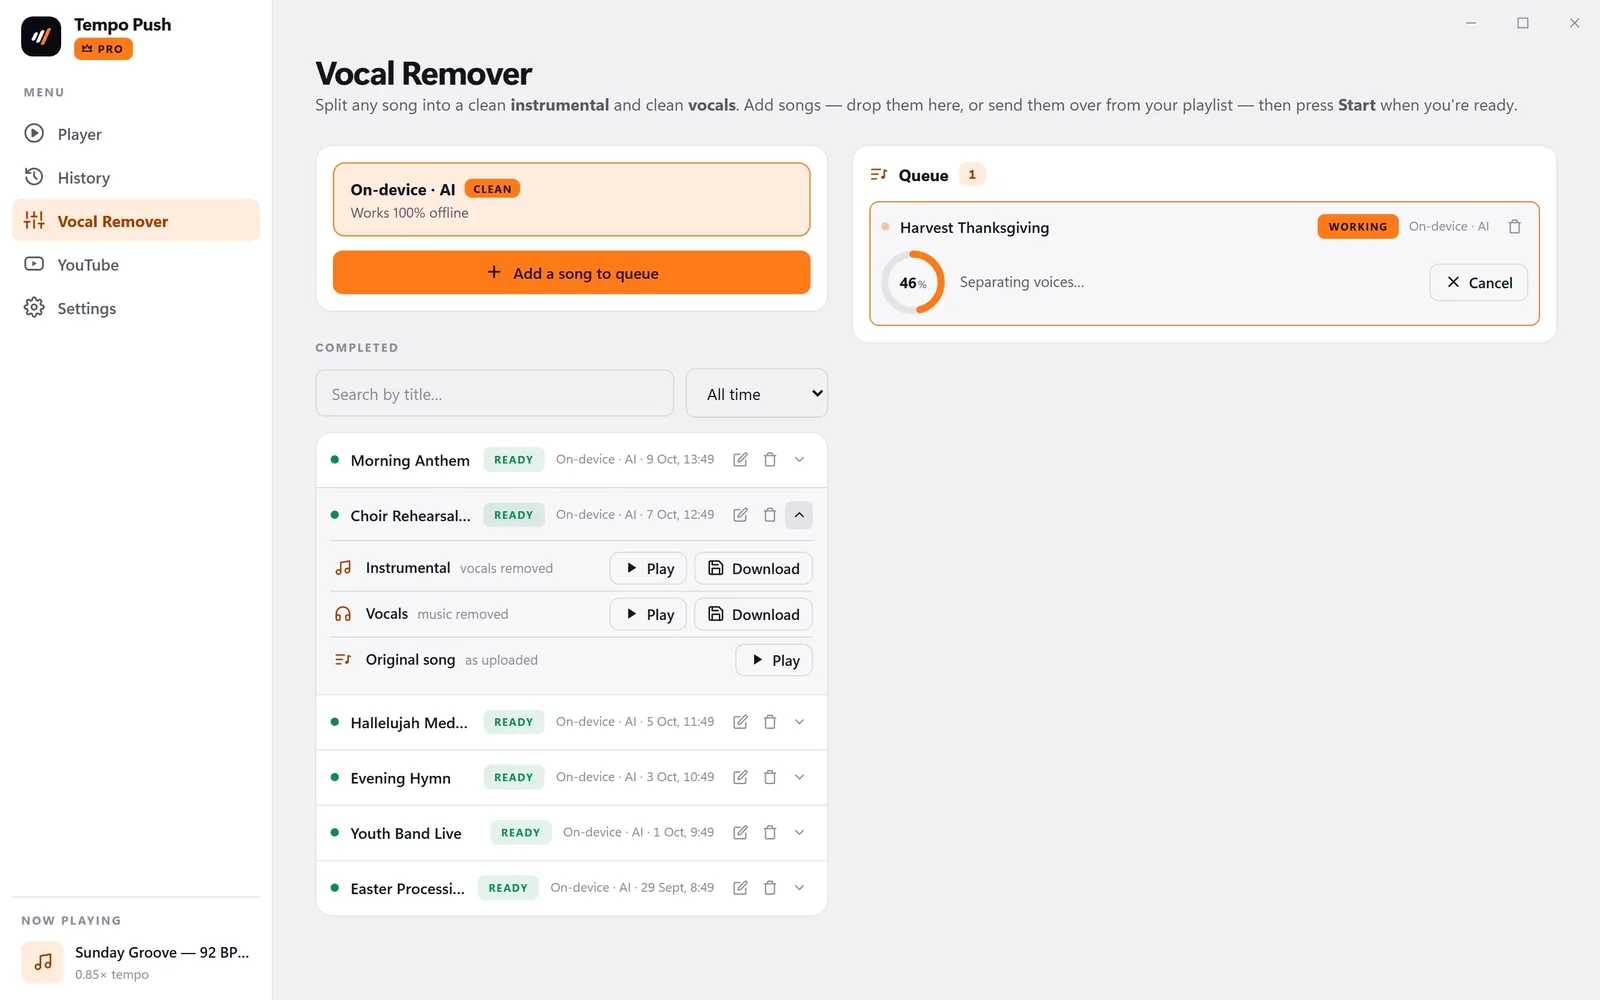Expand Youth Band Live row
The height and width of the screenshot is (1000, 1600).
[x=799, y=832]
